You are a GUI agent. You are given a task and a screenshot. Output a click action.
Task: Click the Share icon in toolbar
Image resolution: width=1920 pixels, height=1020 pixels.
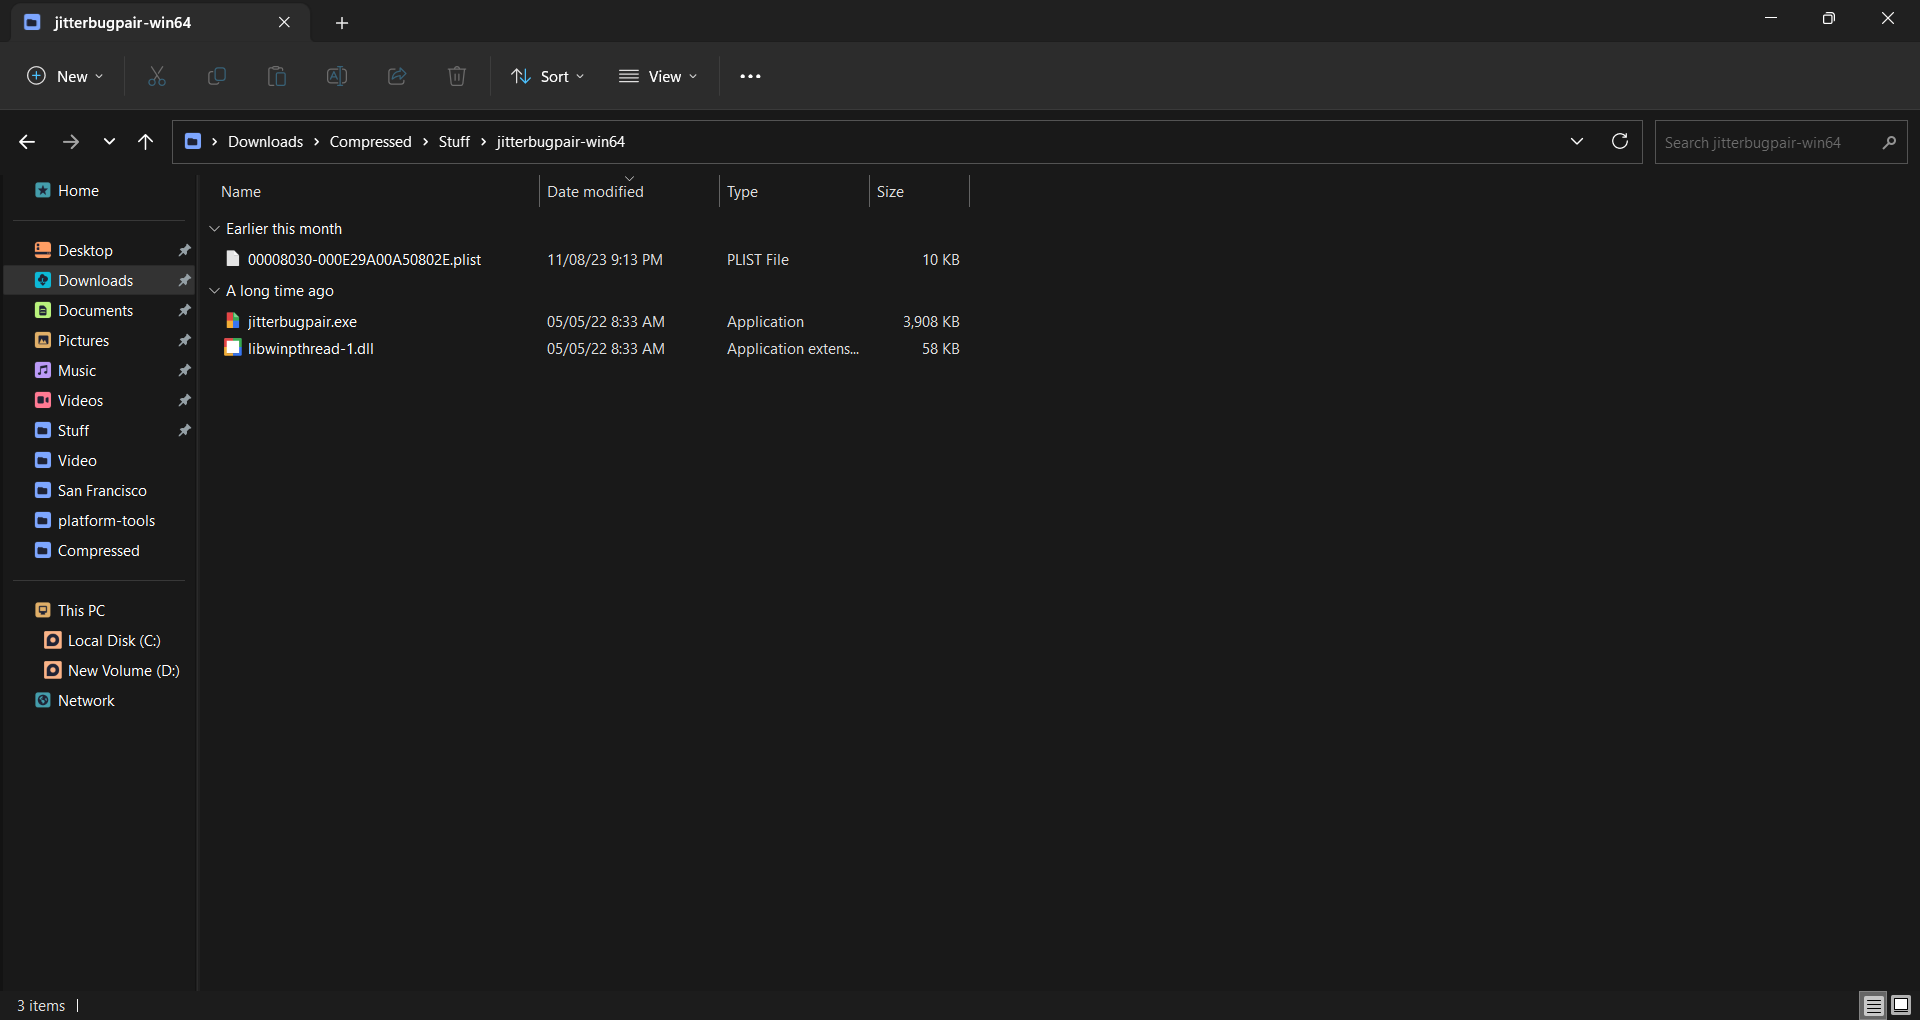click(397, 76)
